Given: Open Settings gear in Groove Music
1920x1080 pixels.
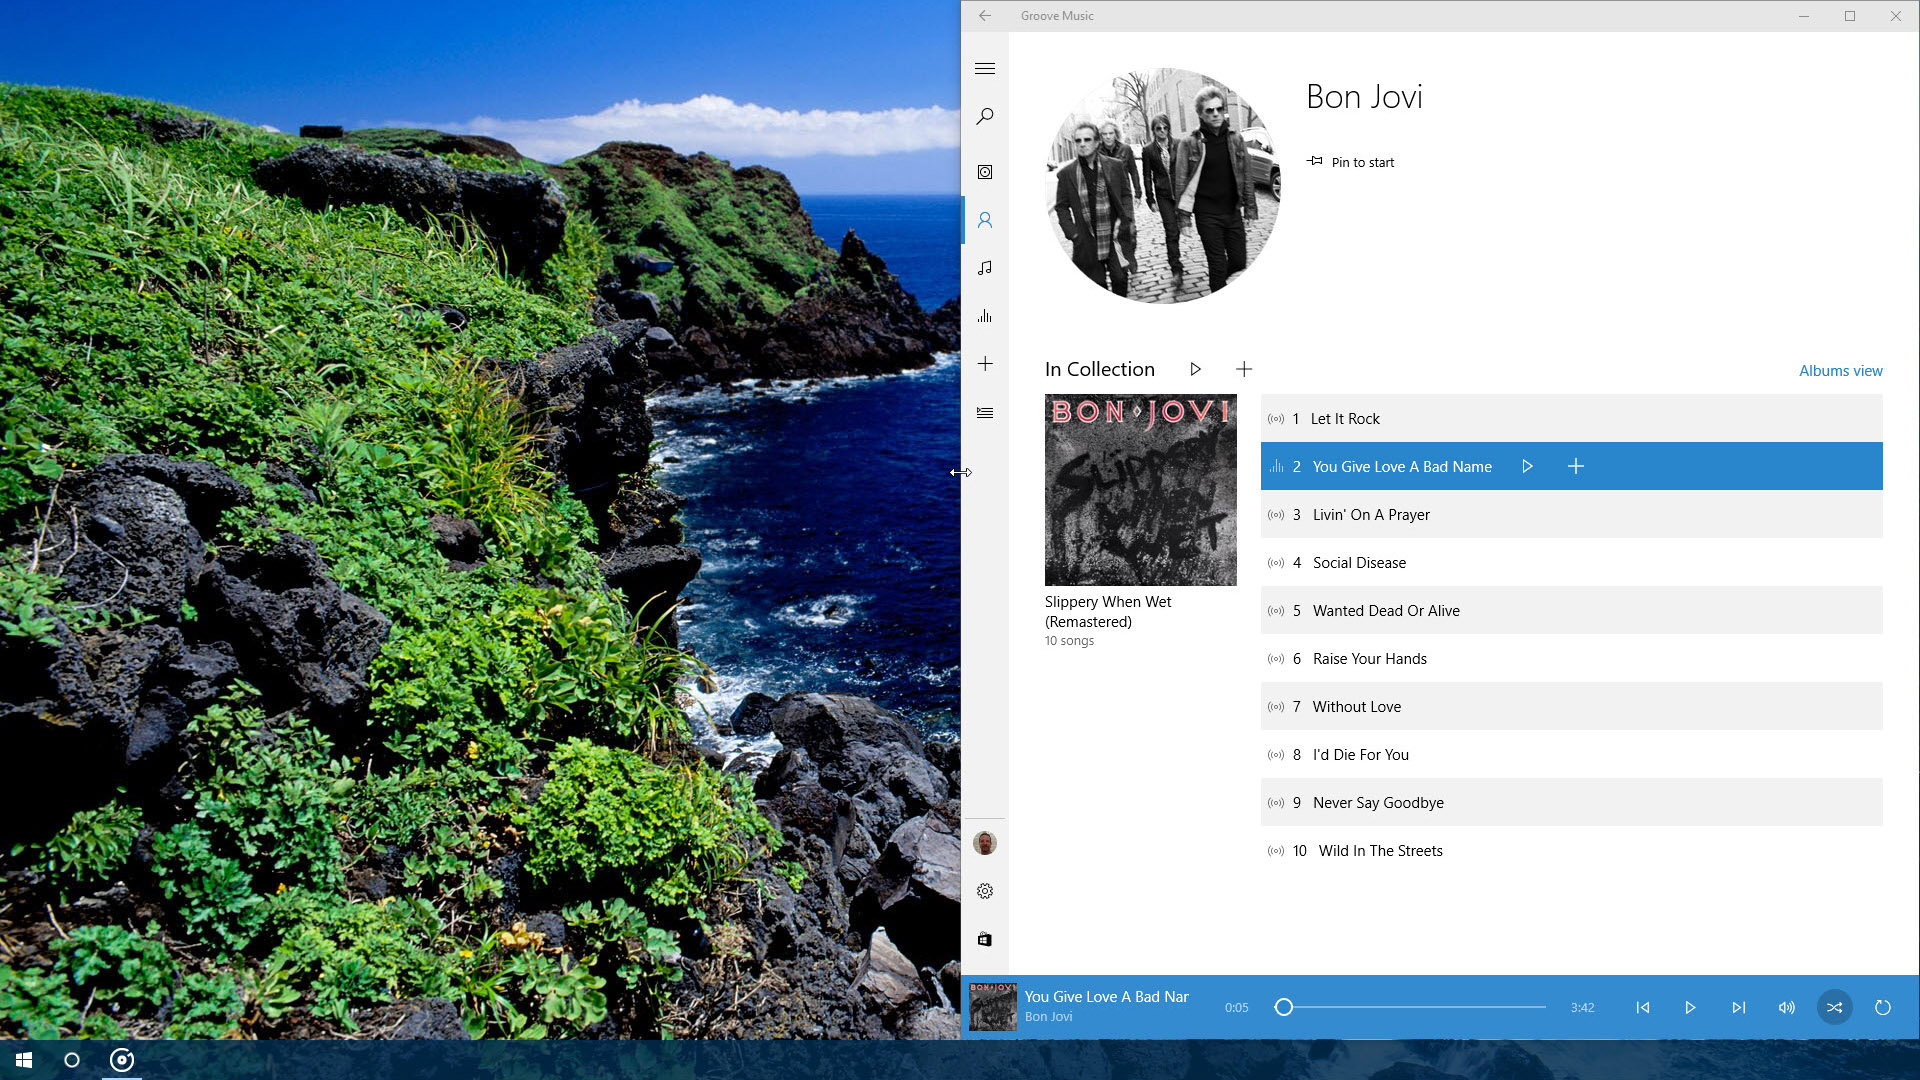Looking at the screenshot, I should 985,891.
